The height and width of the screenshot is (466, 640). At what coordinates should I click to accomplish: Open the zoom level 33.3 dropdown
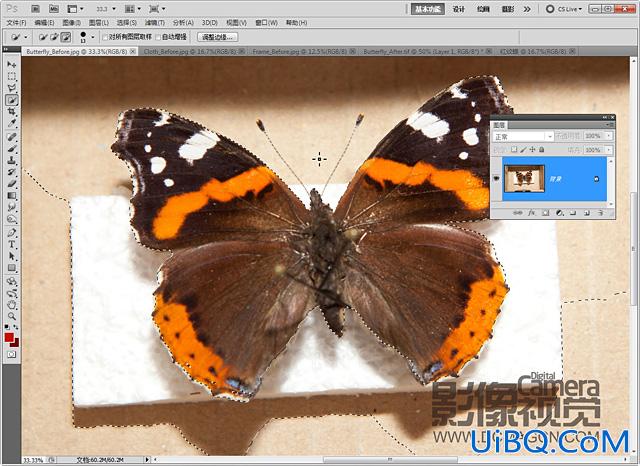pyautogui.click(x=114, y=9)
